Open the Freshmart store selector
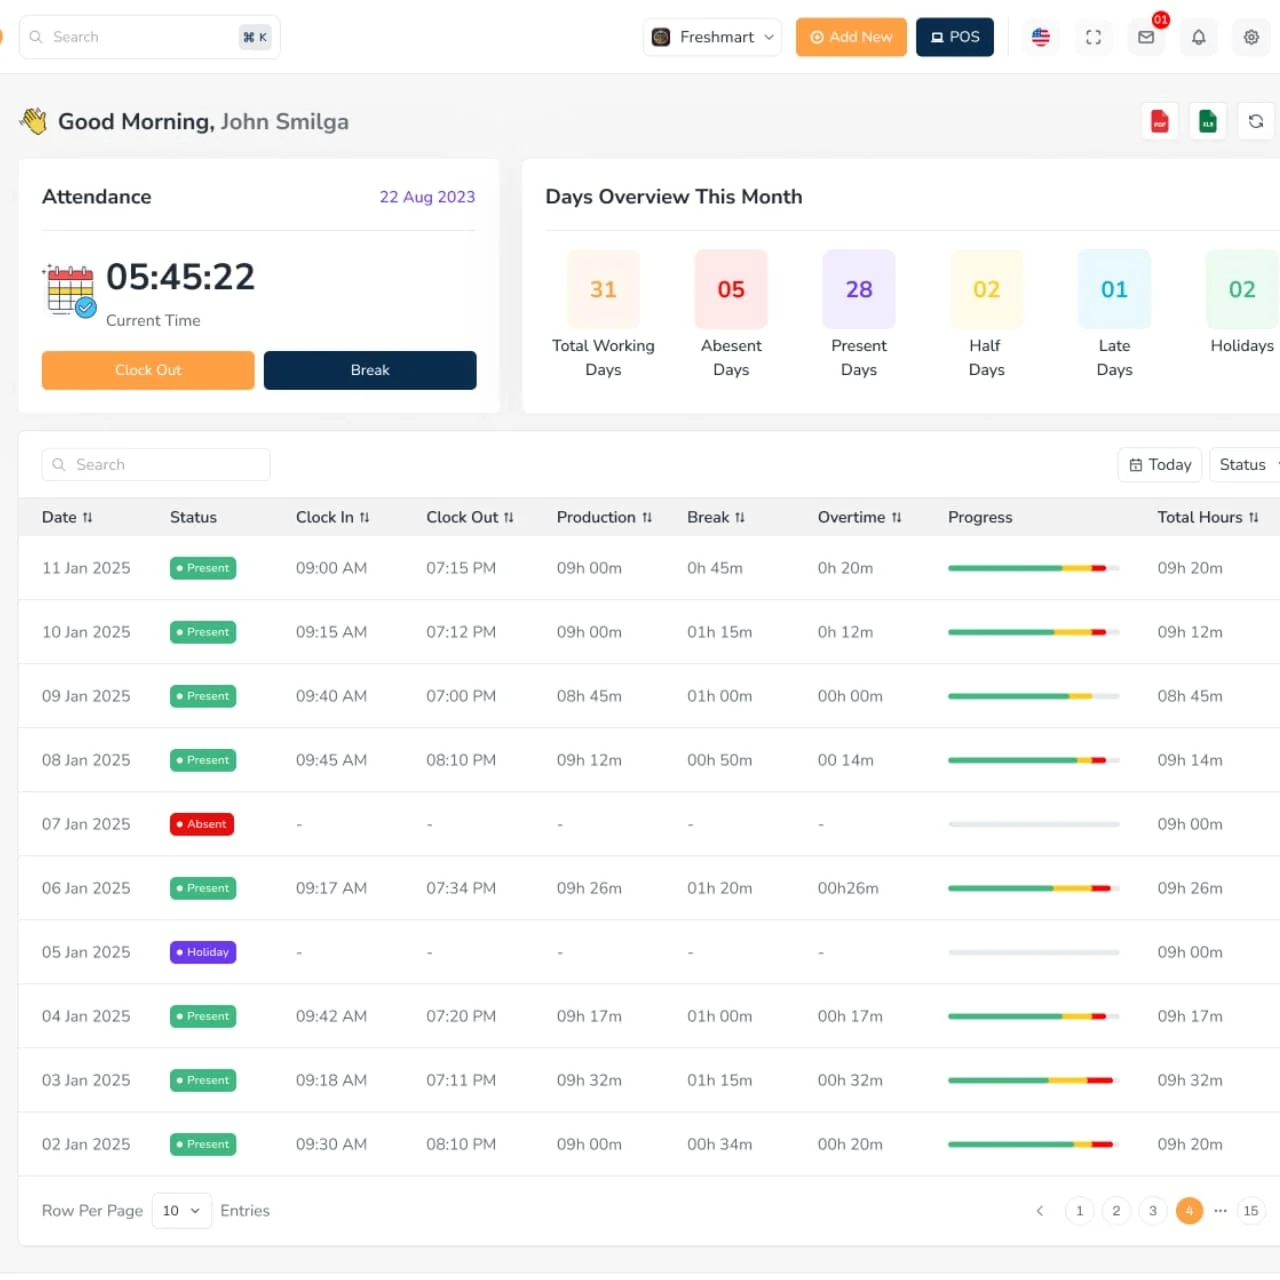 pos(711,37)
